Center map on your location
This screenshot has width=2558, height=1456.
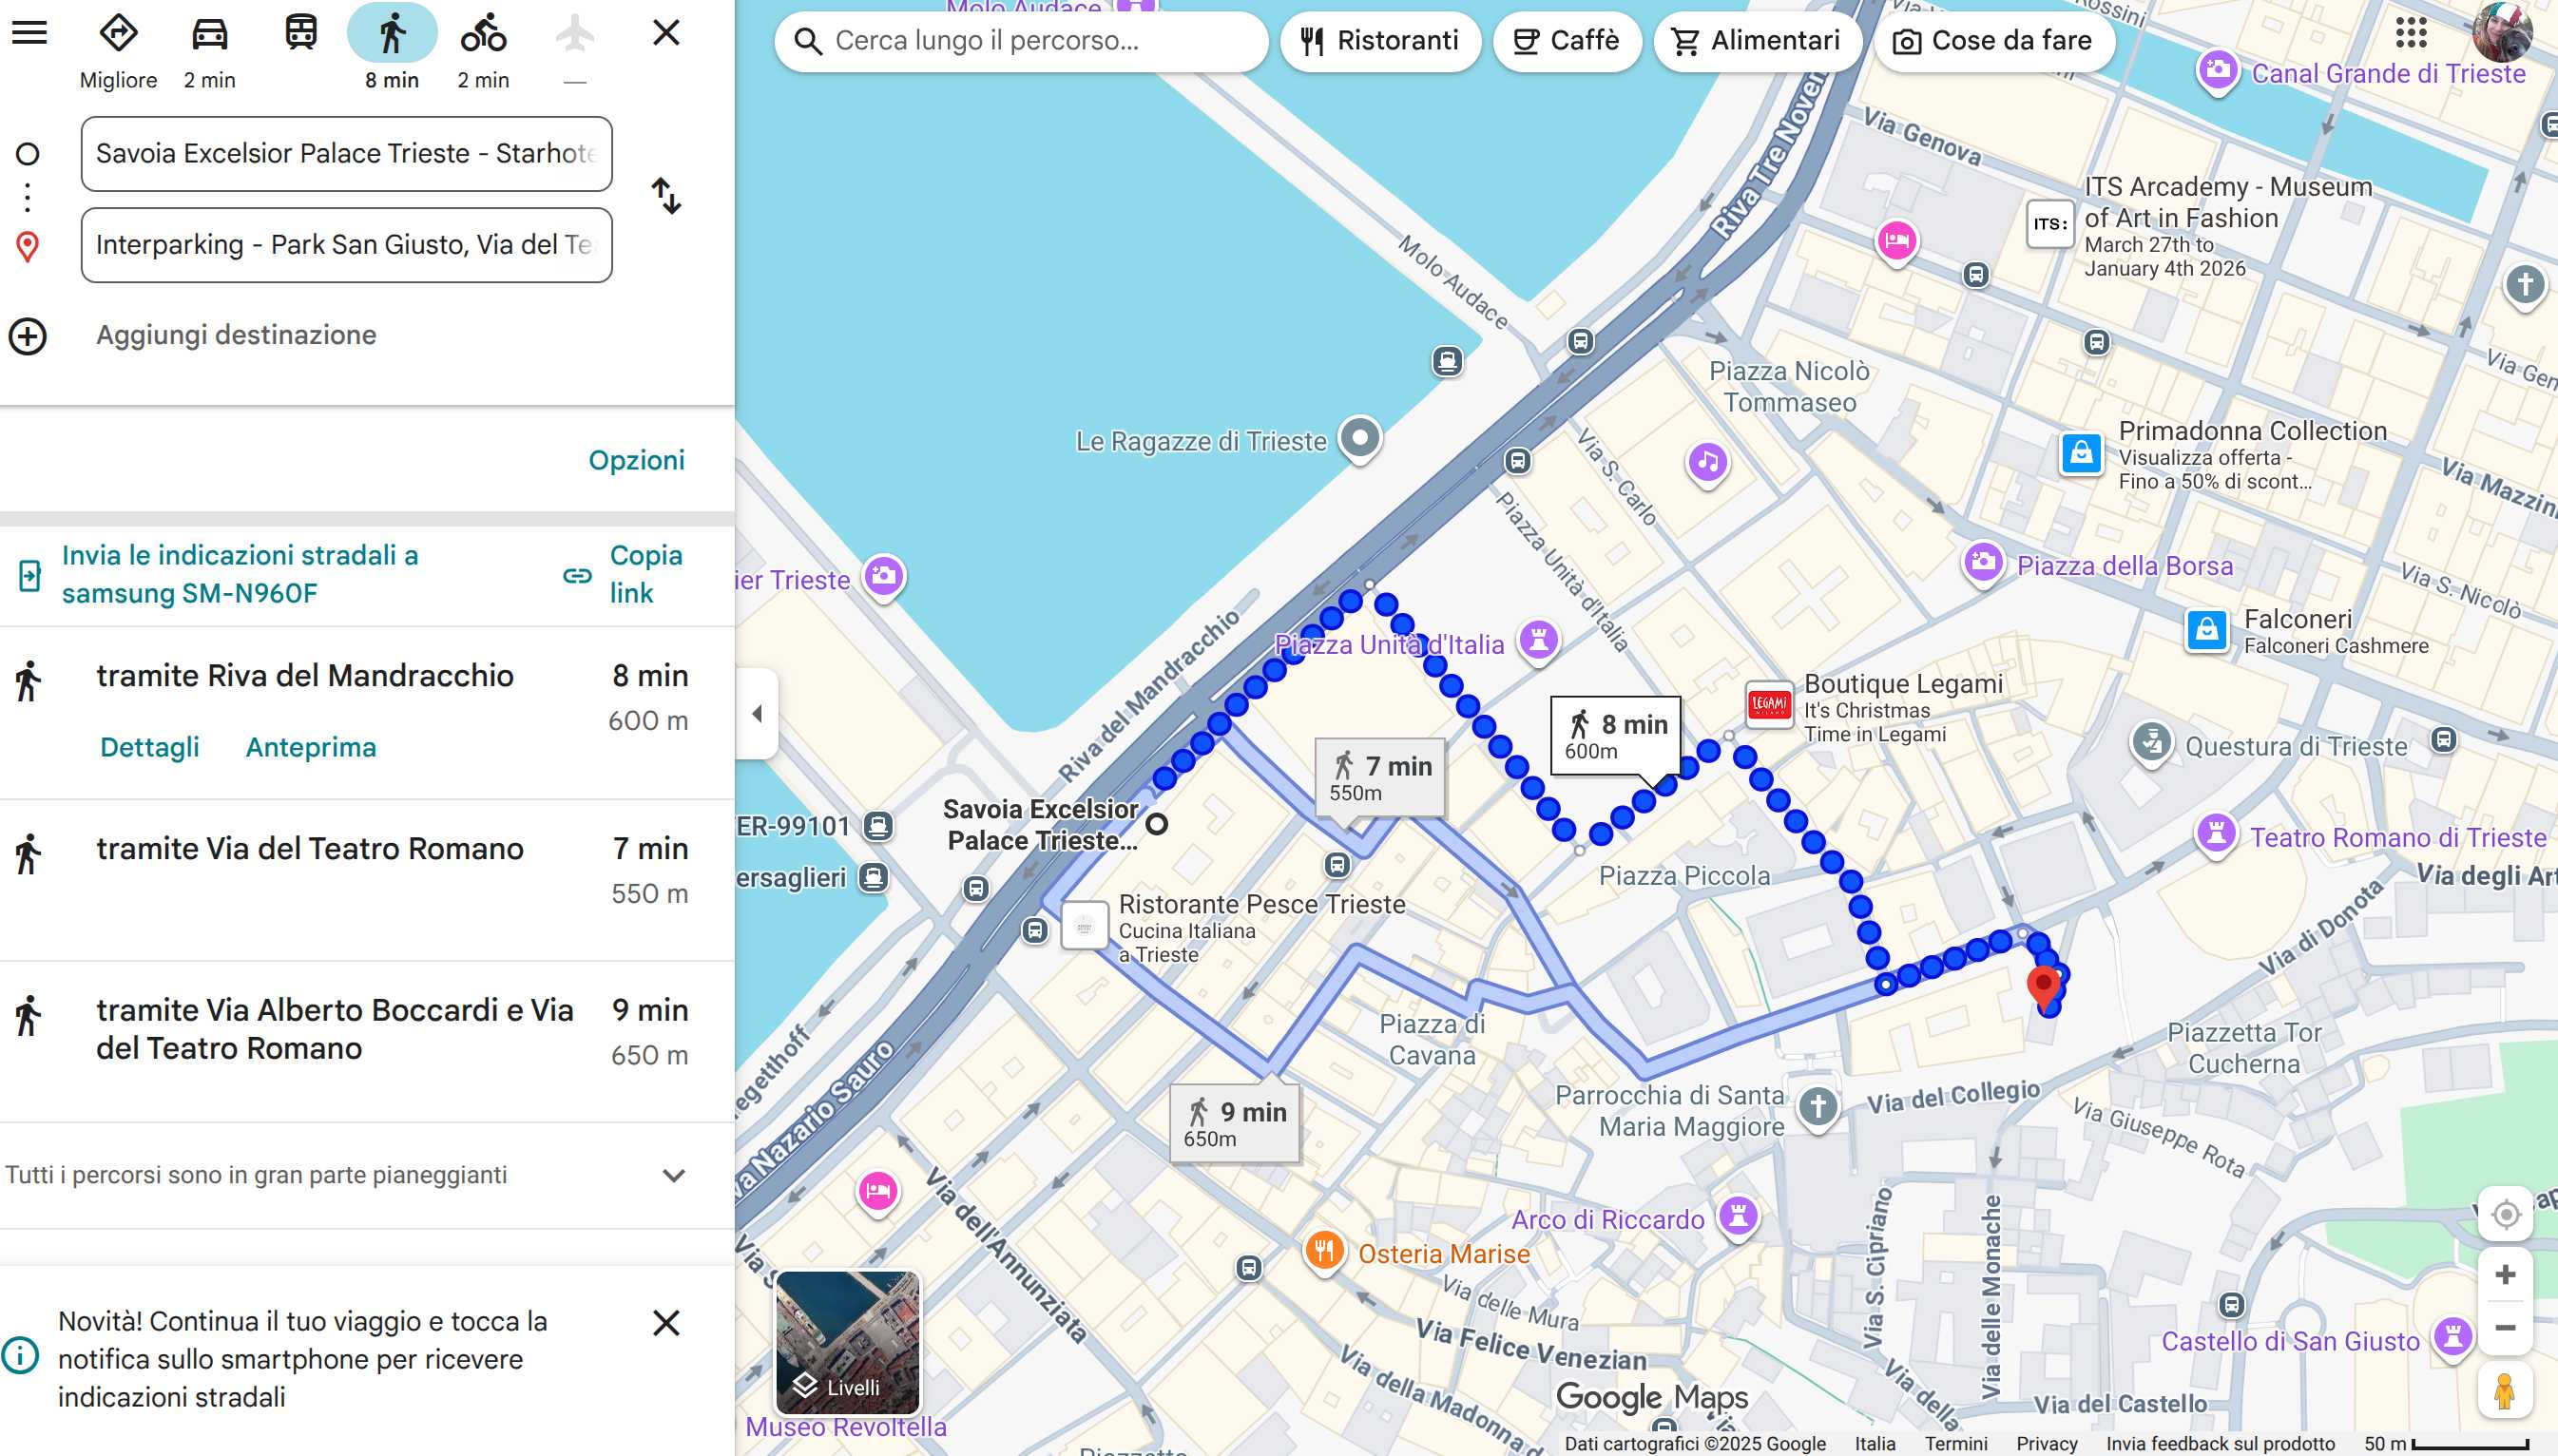(2504, 1214)
